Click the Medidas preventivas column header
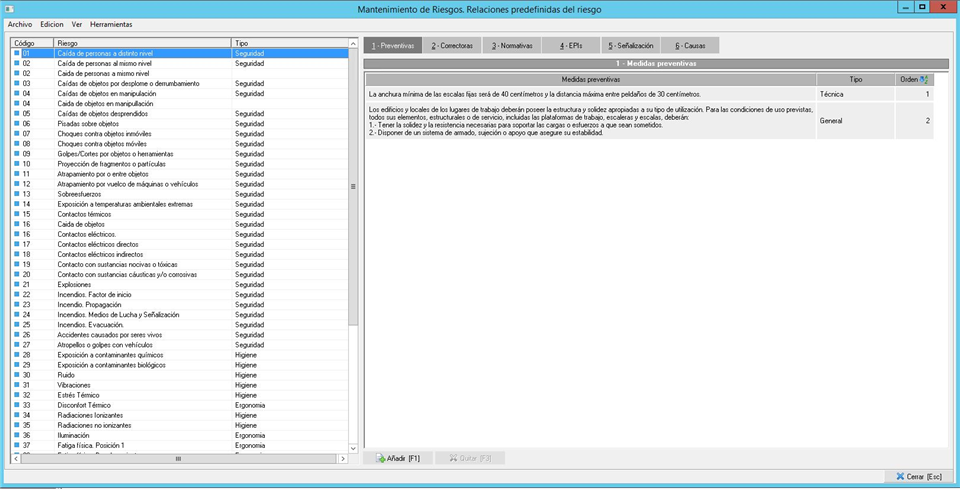The width and height of the screenshot is (960, 489). [x=591, y=80]
